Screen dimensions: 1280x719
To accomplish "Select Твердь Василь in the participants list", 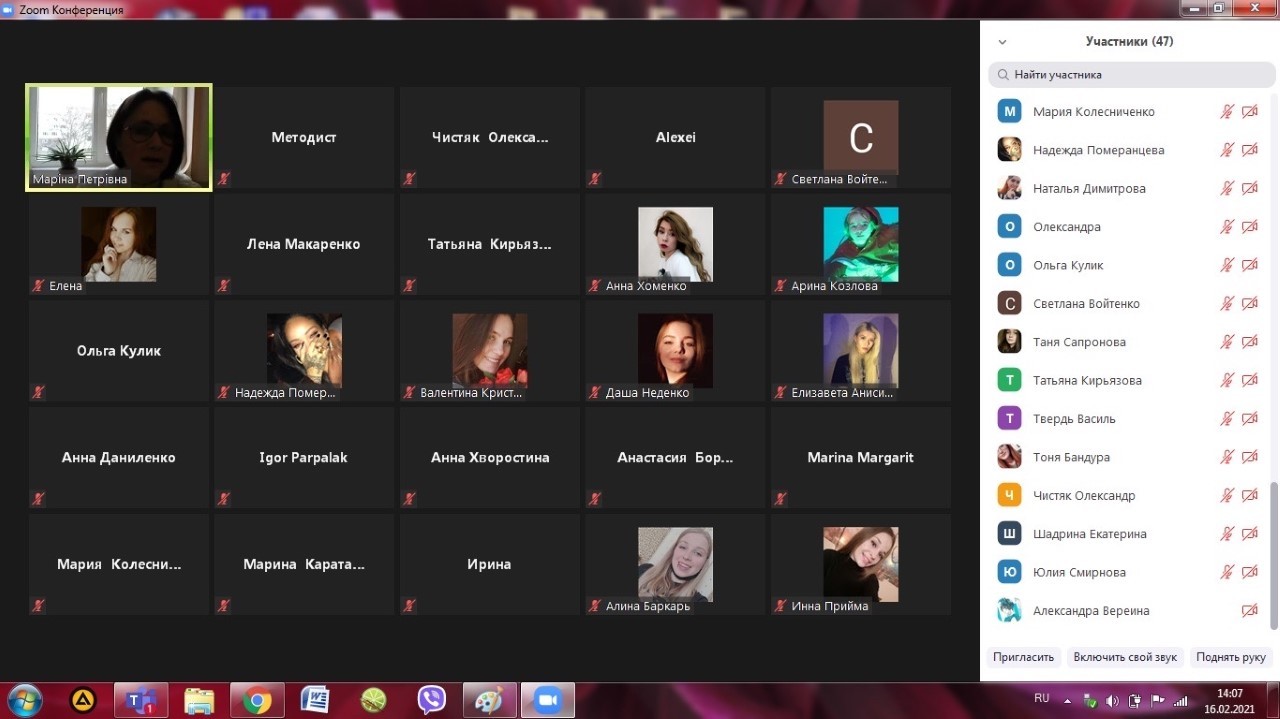I will pyautogui.click(x=1074, y=419).
